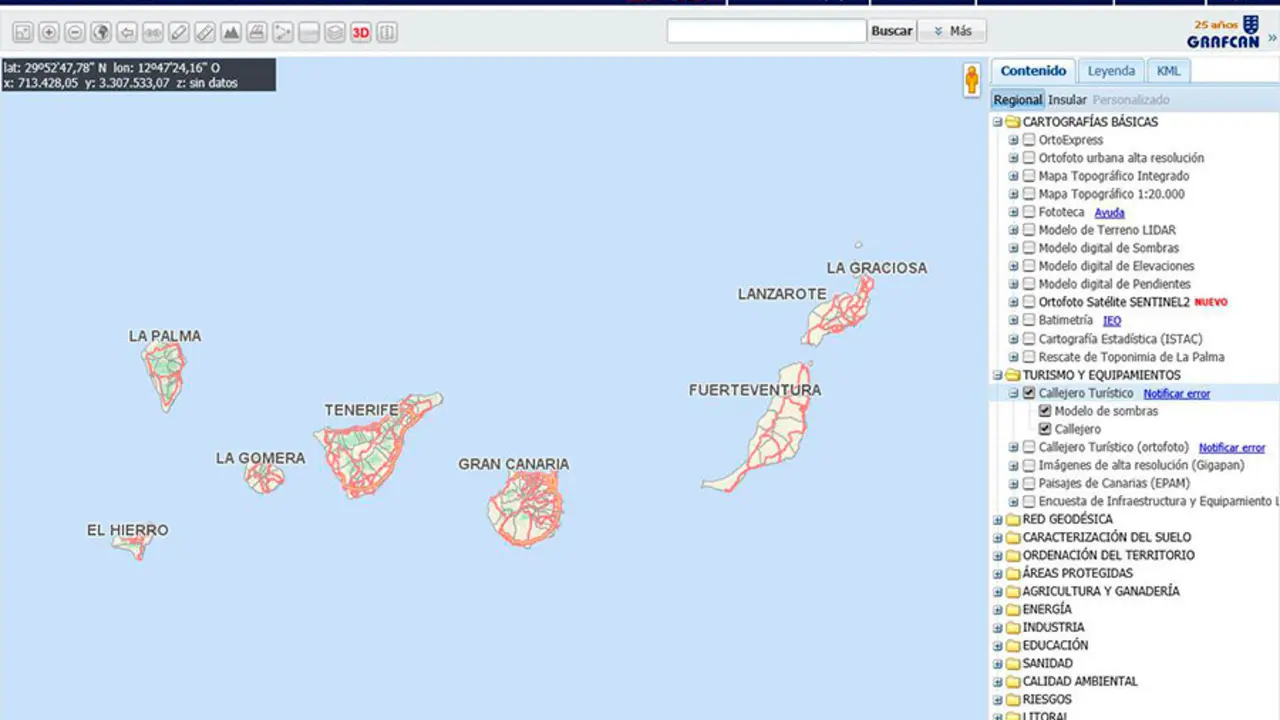1280x720 pixels.
Task: Uncheck Modelo de sombras sublayer
Action: pyautogui.click(x=1045, y=411)
